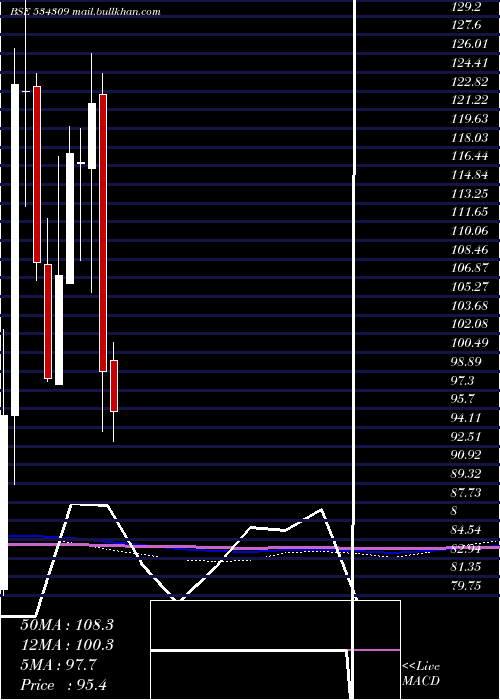Select the 113.25 price axis label
This screenshot has width=500, height=700.
[x=469, y=193]
